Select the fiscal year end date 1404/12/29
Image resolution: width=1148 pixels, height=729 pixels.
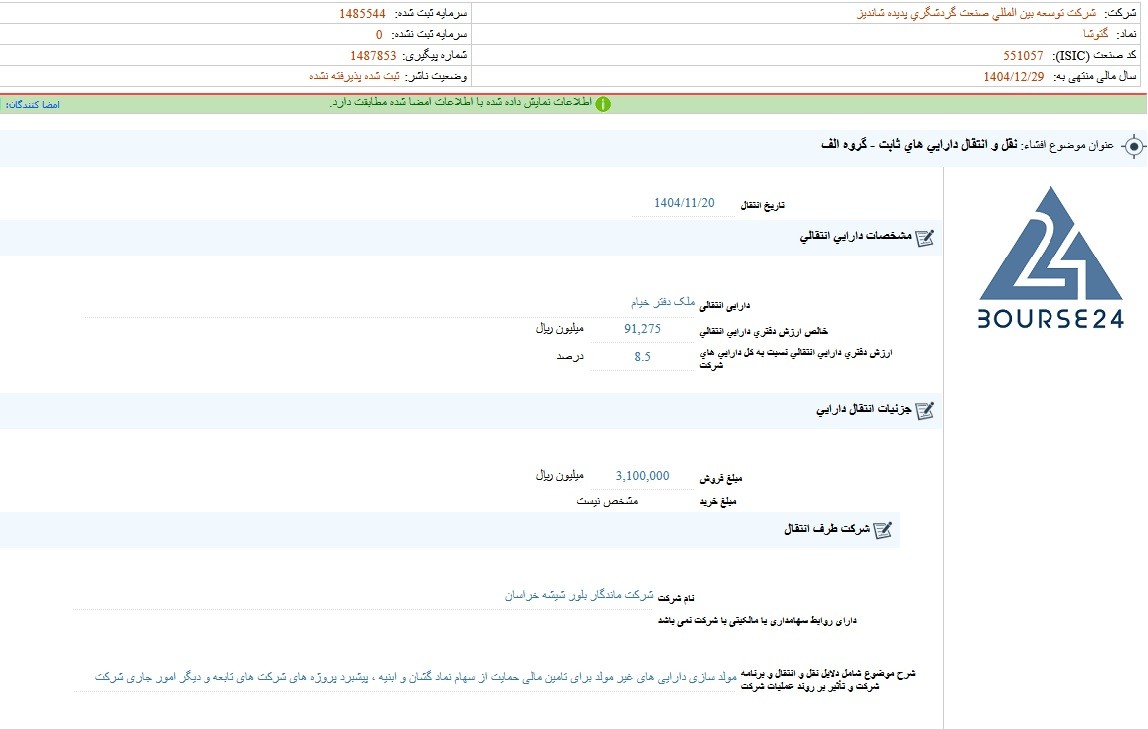point(1014,76)
